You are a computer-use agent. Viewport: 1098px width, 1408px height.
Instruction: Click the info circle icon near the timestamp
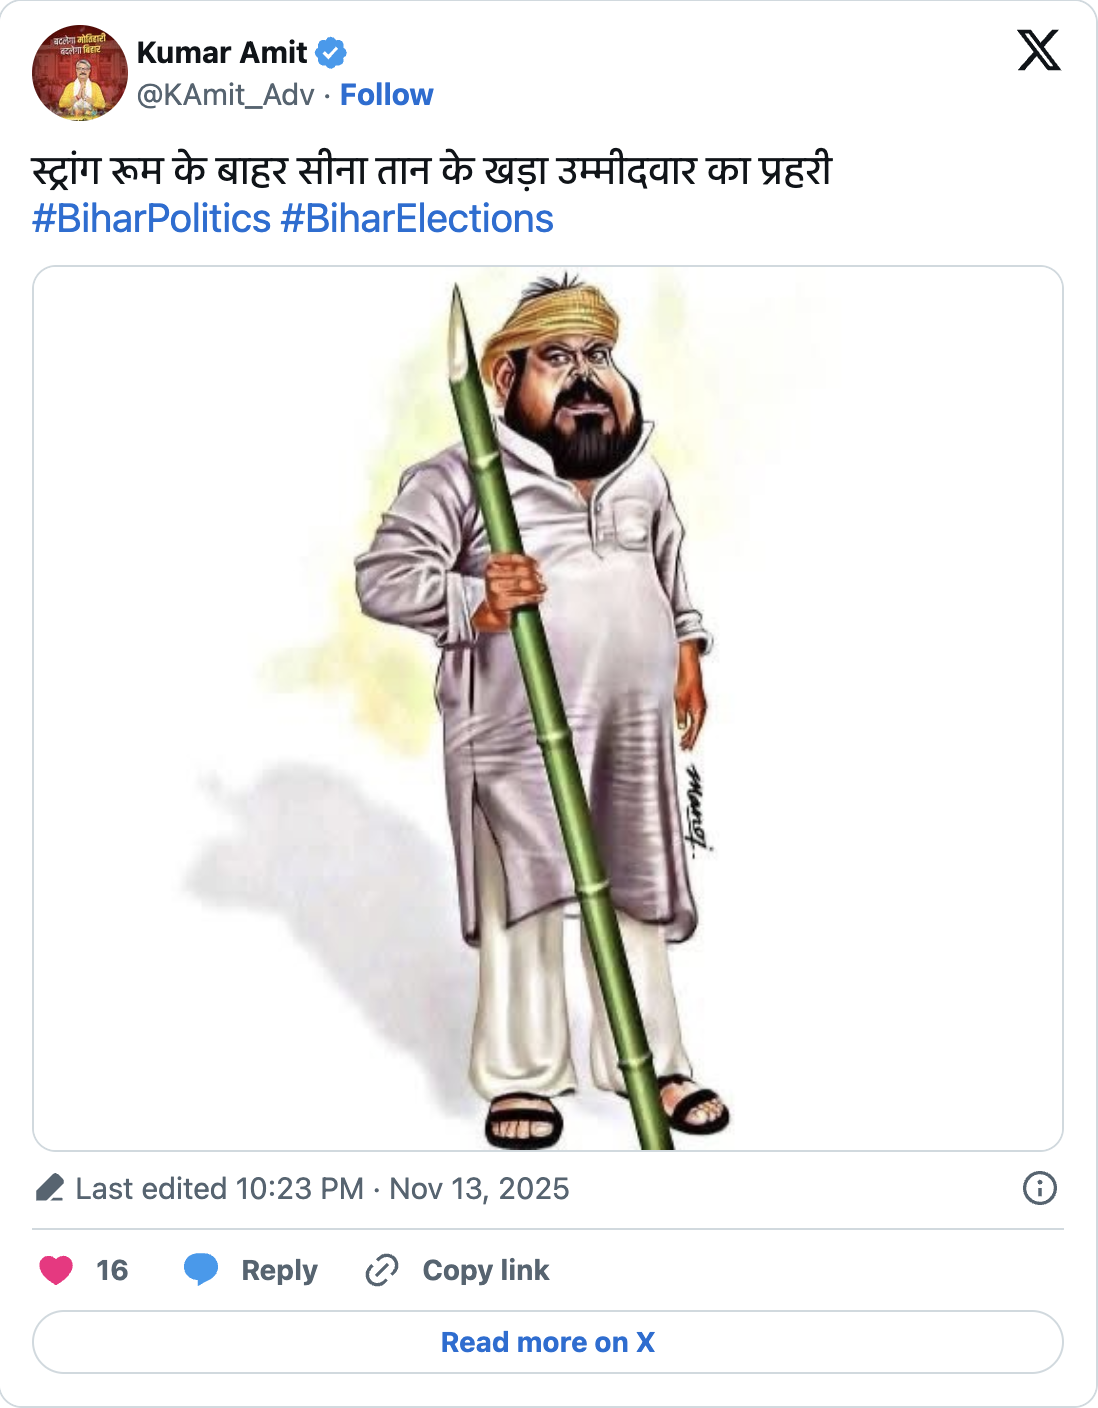pos(1041,1187)
